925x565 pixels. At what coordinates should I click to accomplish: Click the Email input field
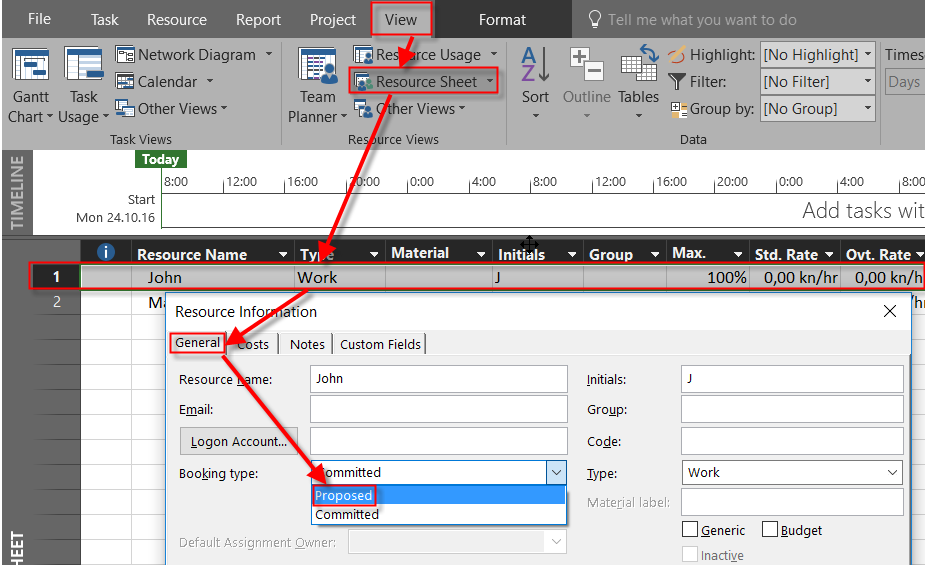tap(438, 410)
